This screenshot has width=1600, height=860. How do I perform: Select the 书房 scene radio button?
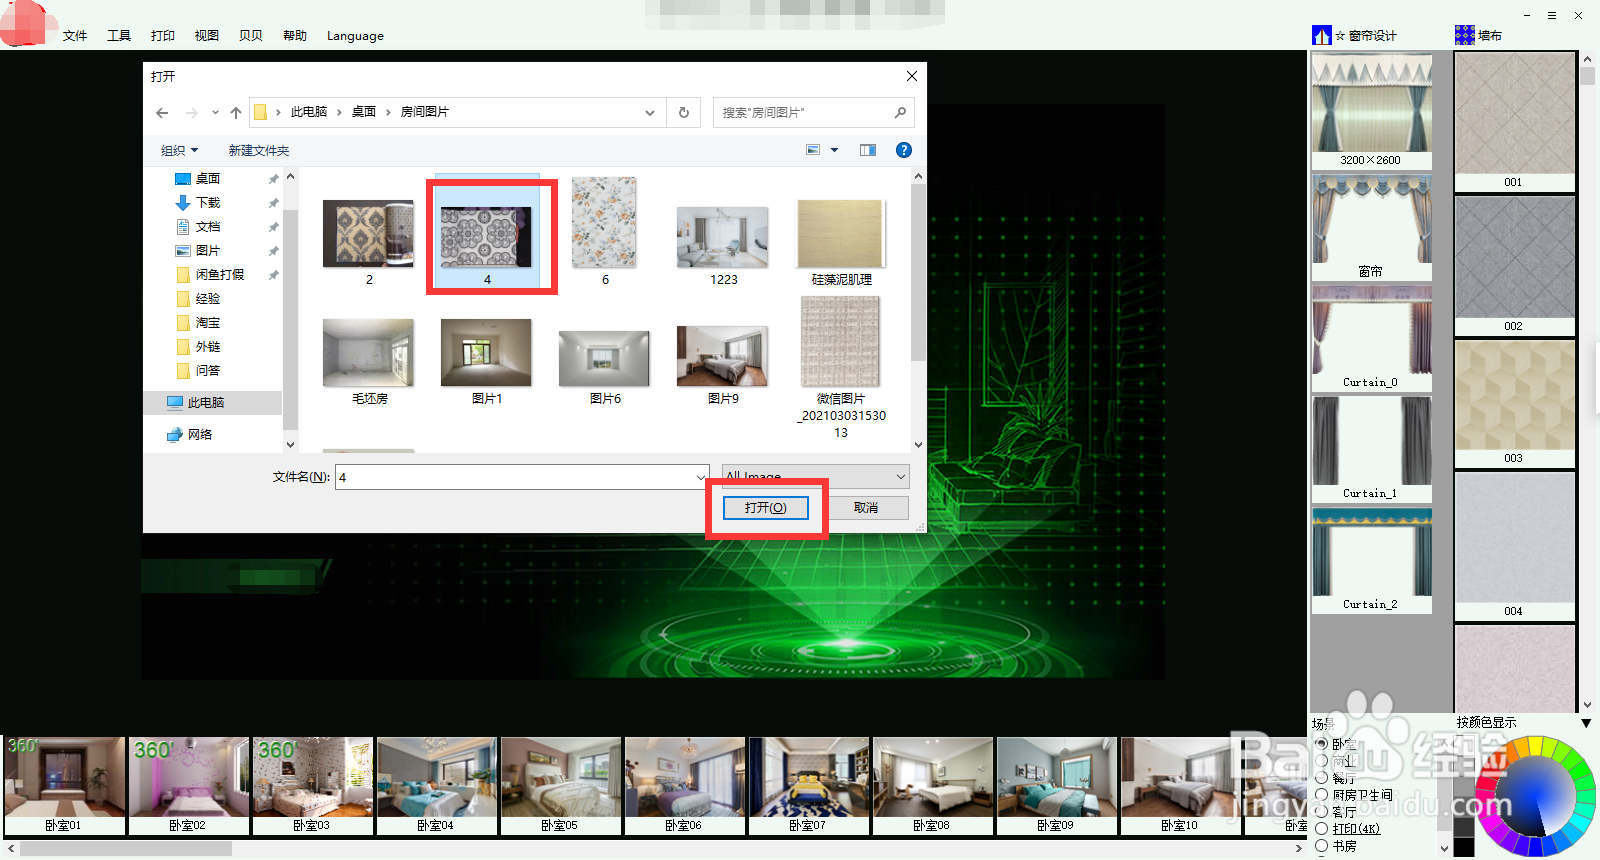(1322, 846)
